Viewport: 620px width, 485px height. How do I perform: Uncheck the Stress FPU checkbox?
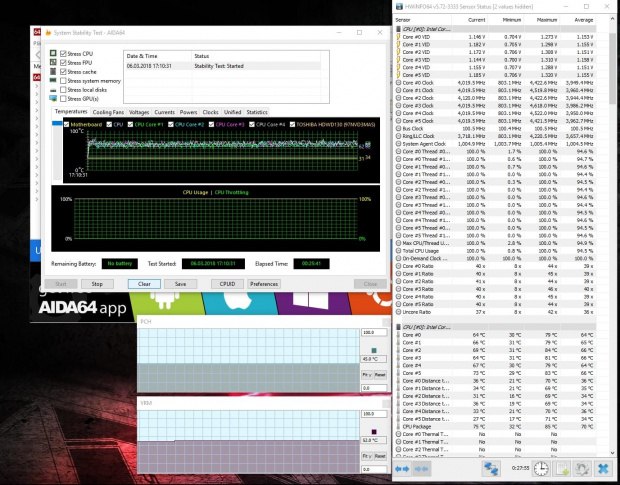tap(63, 62)
